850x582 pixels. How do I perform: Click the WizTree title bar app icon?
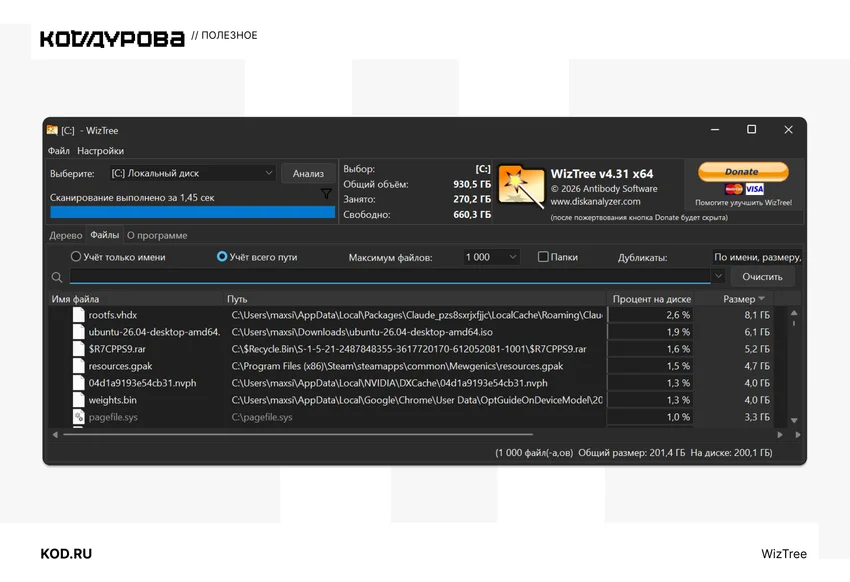pos(52,130)
